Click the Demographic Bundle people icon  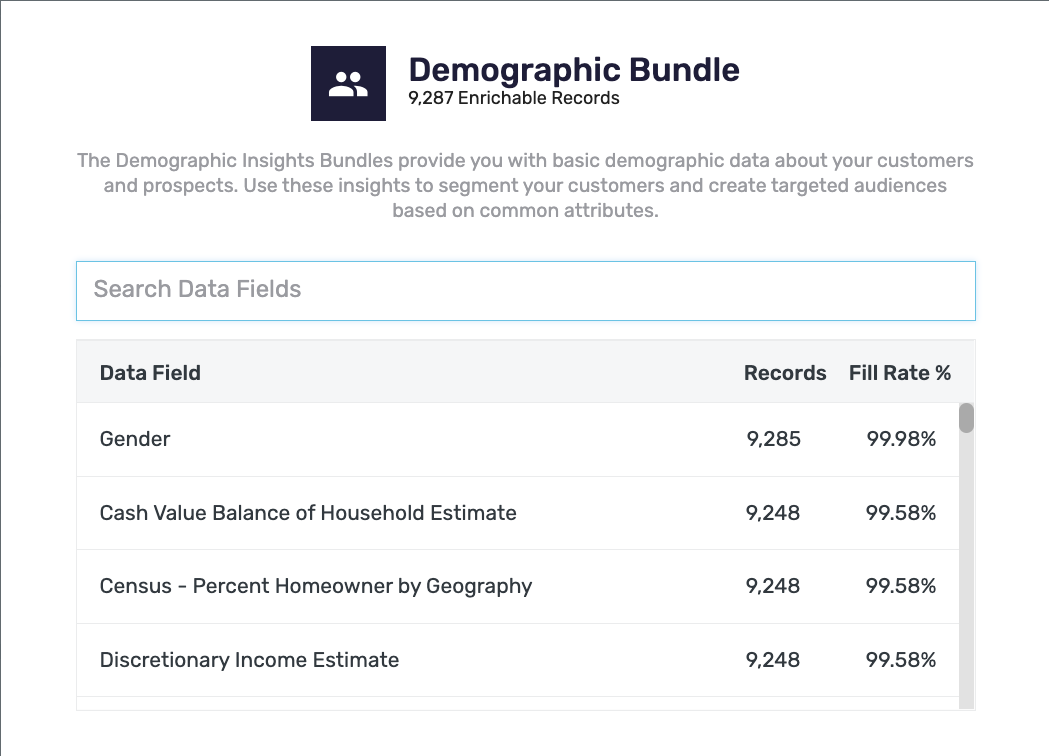coord(348,84)
